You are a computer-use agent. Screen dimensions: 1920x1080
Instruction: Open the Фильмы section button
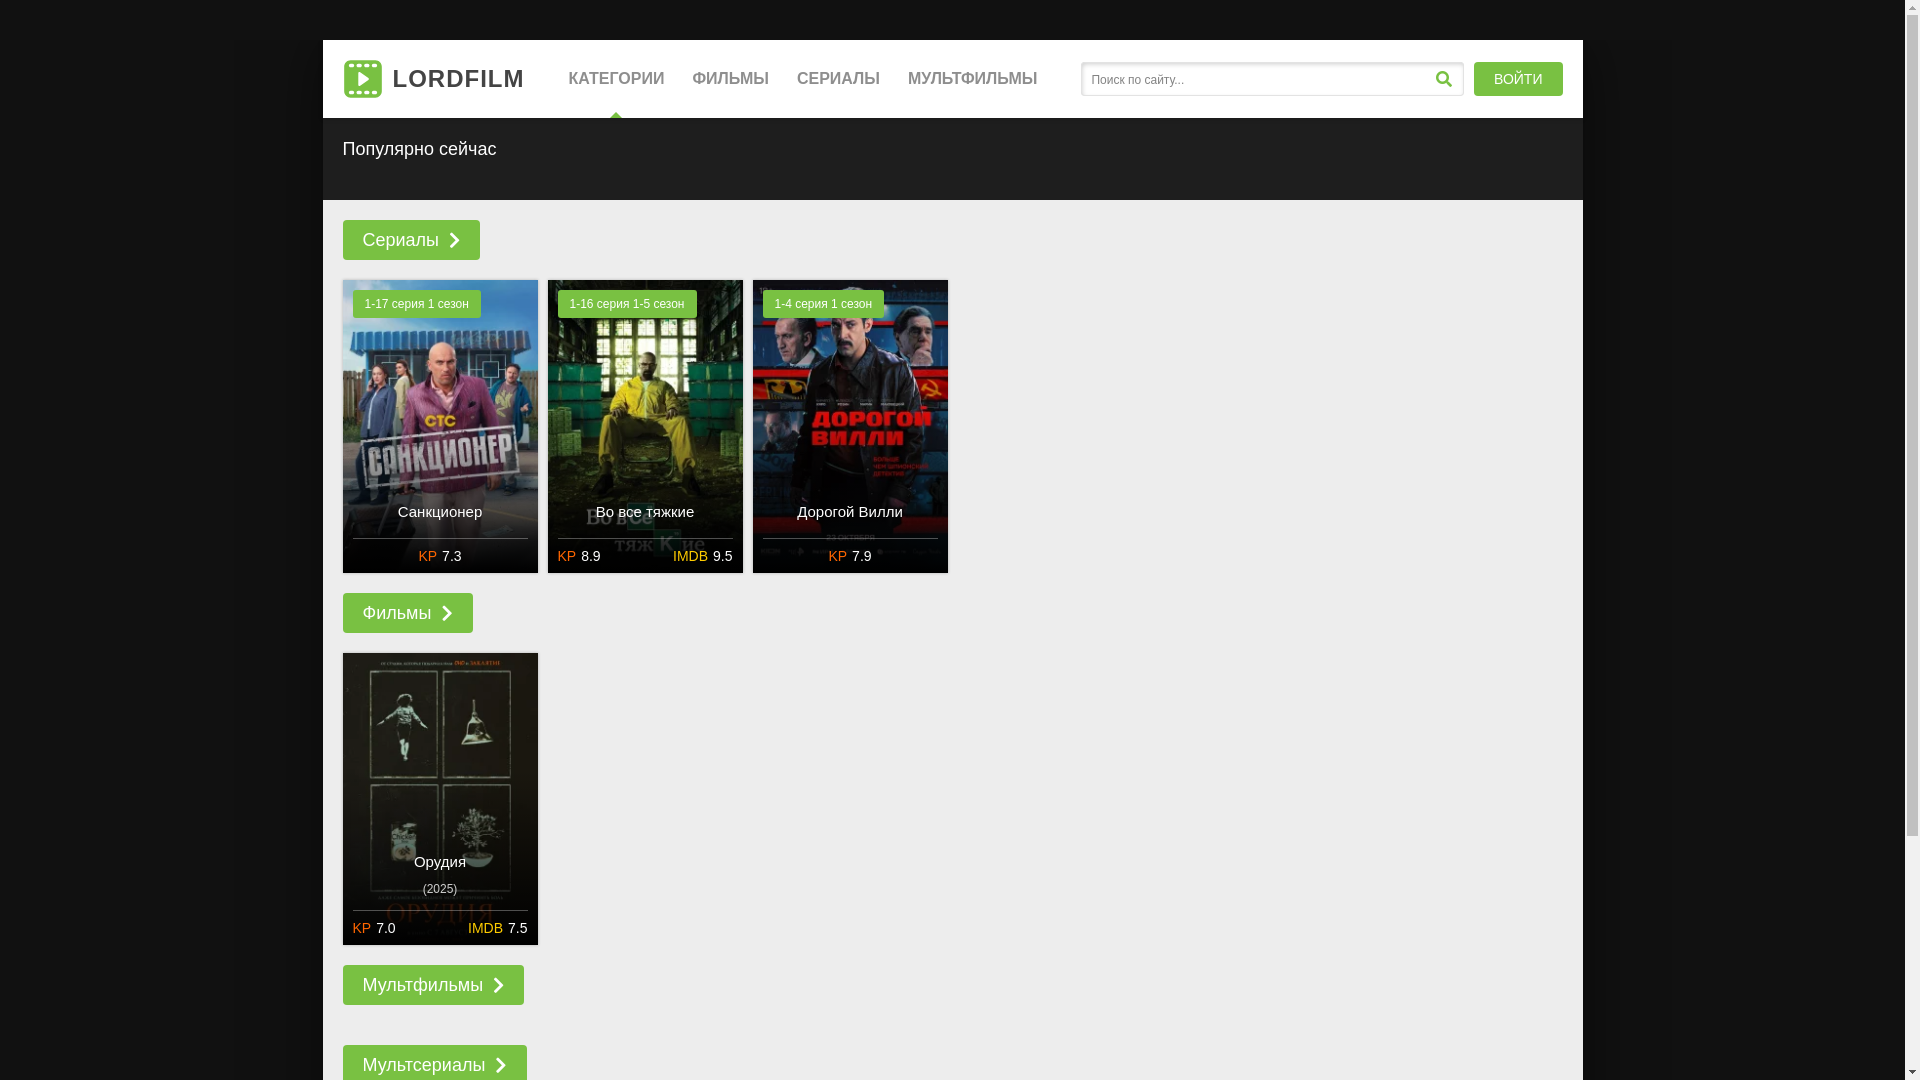point(407,613)
